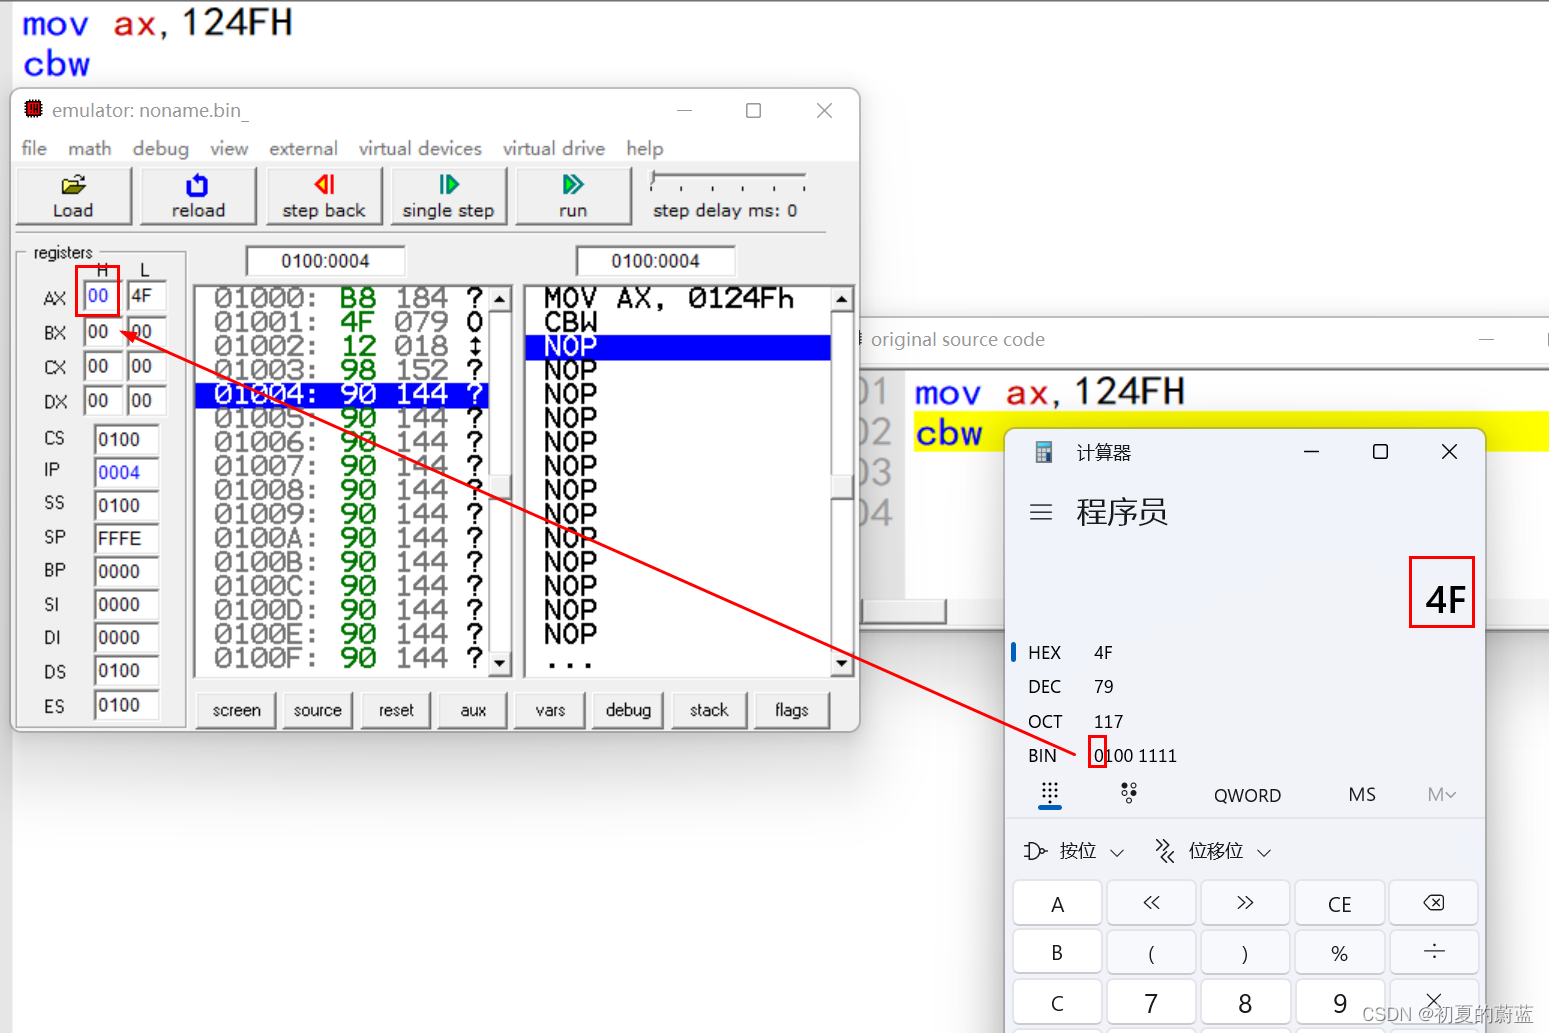Click the Load button in emulator toolbar
Viewport: 1549px width, 1033px height.
[x=74, y=195]
